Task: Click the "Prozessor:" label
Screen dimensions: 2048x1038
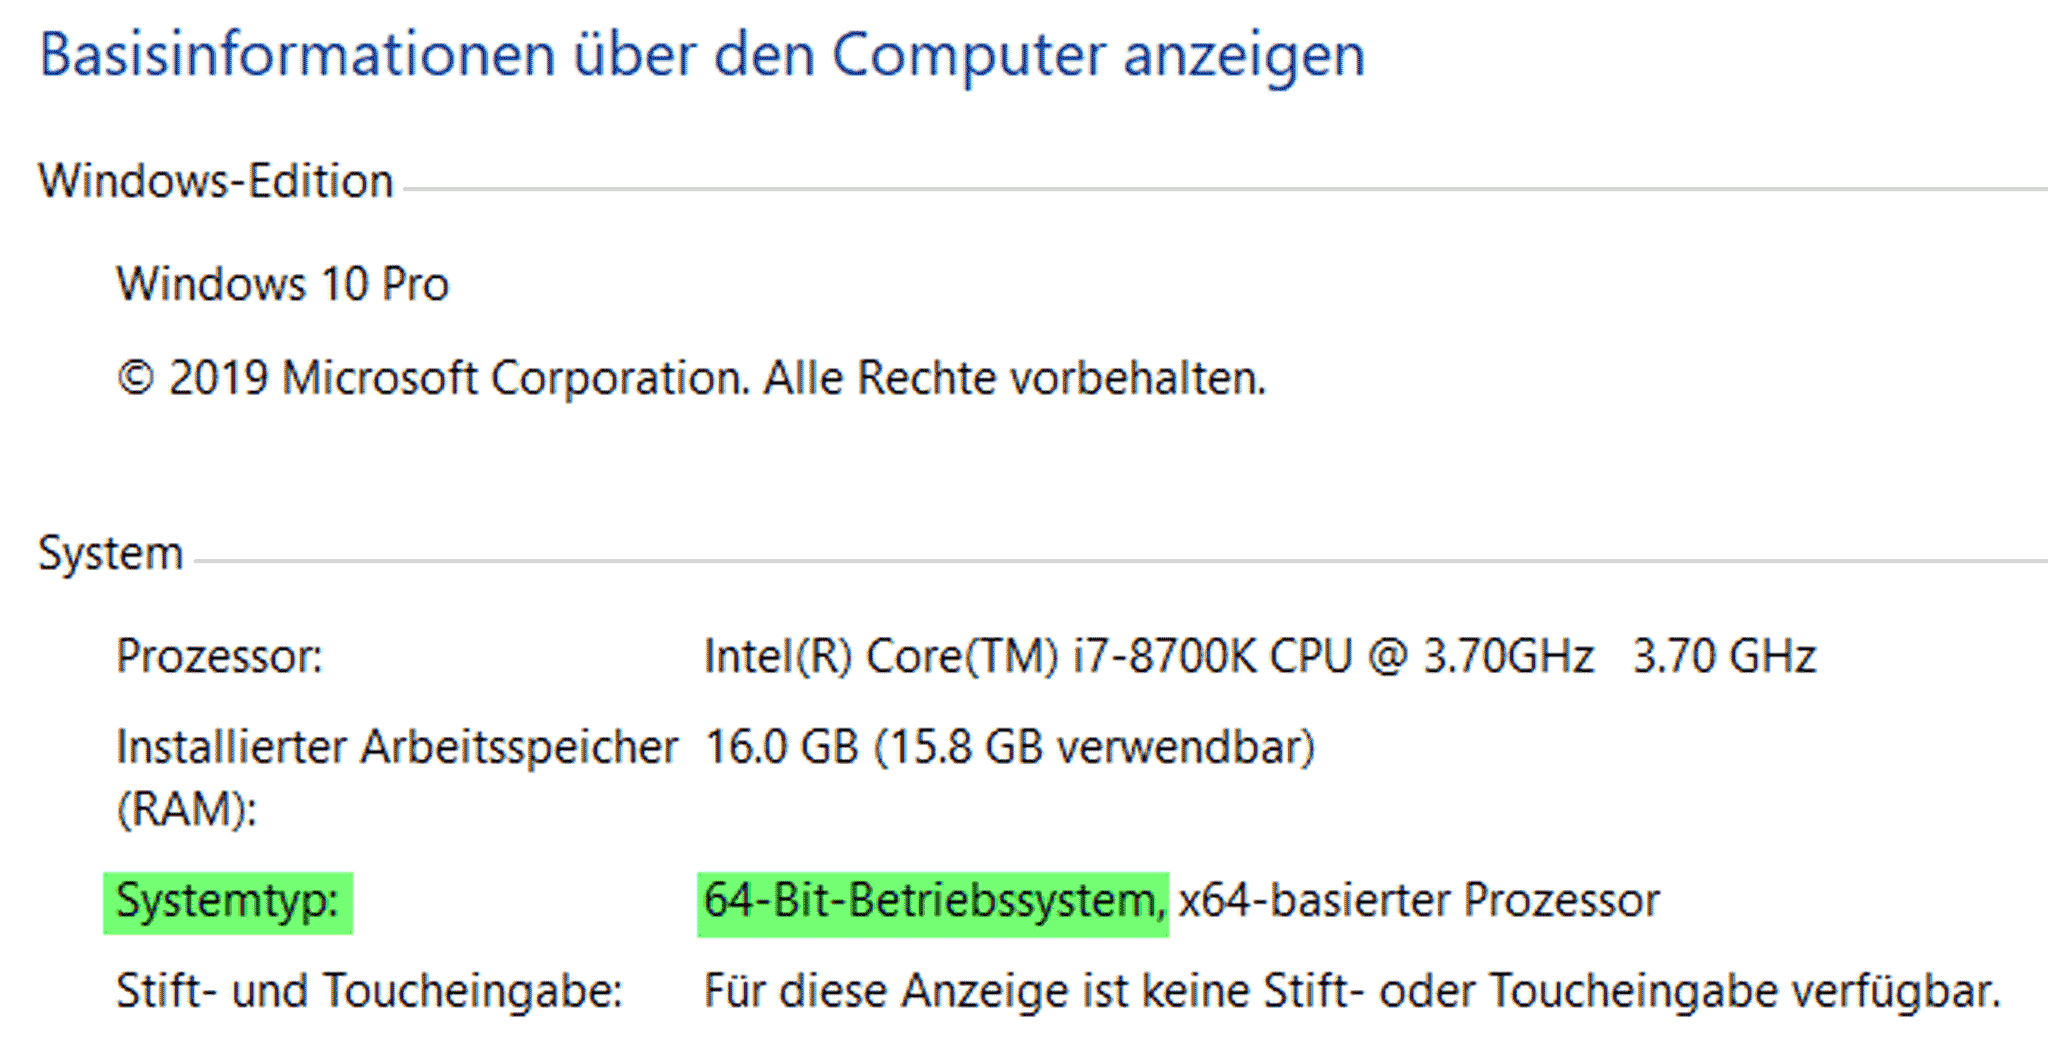Action: [219, 657]
